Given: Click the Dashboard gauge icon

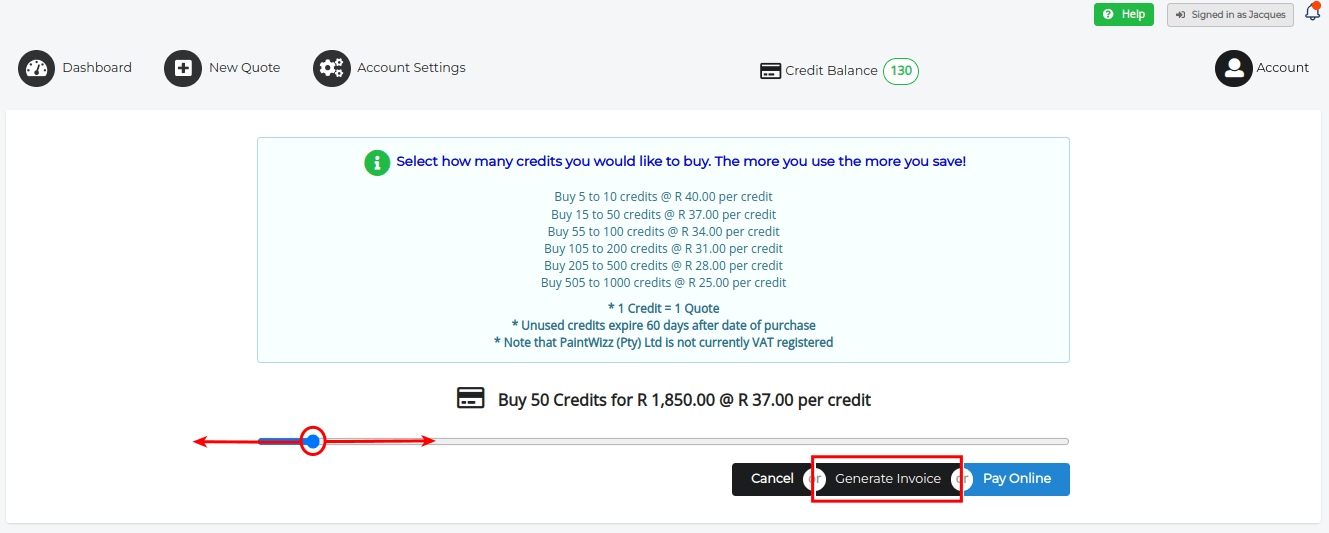Looking at the screenshot, I should [x=36, y=68].
